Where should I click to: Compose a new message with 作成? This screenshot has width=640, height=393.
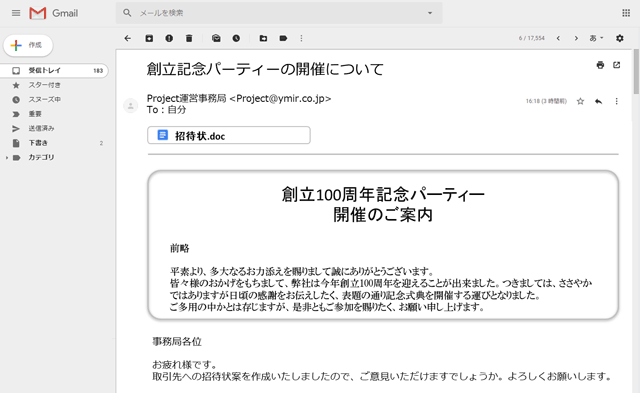(28, 45)
